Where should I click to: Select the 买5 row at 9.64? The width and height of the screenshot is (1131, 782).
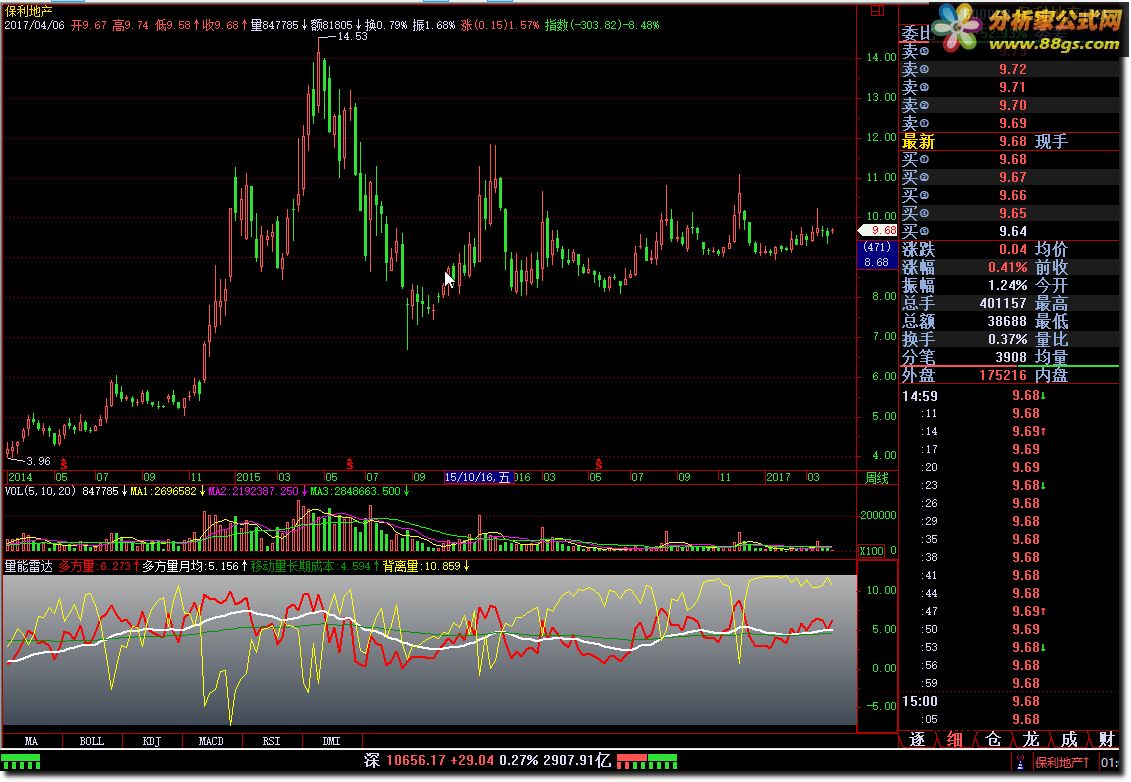tap(1010, 232)
